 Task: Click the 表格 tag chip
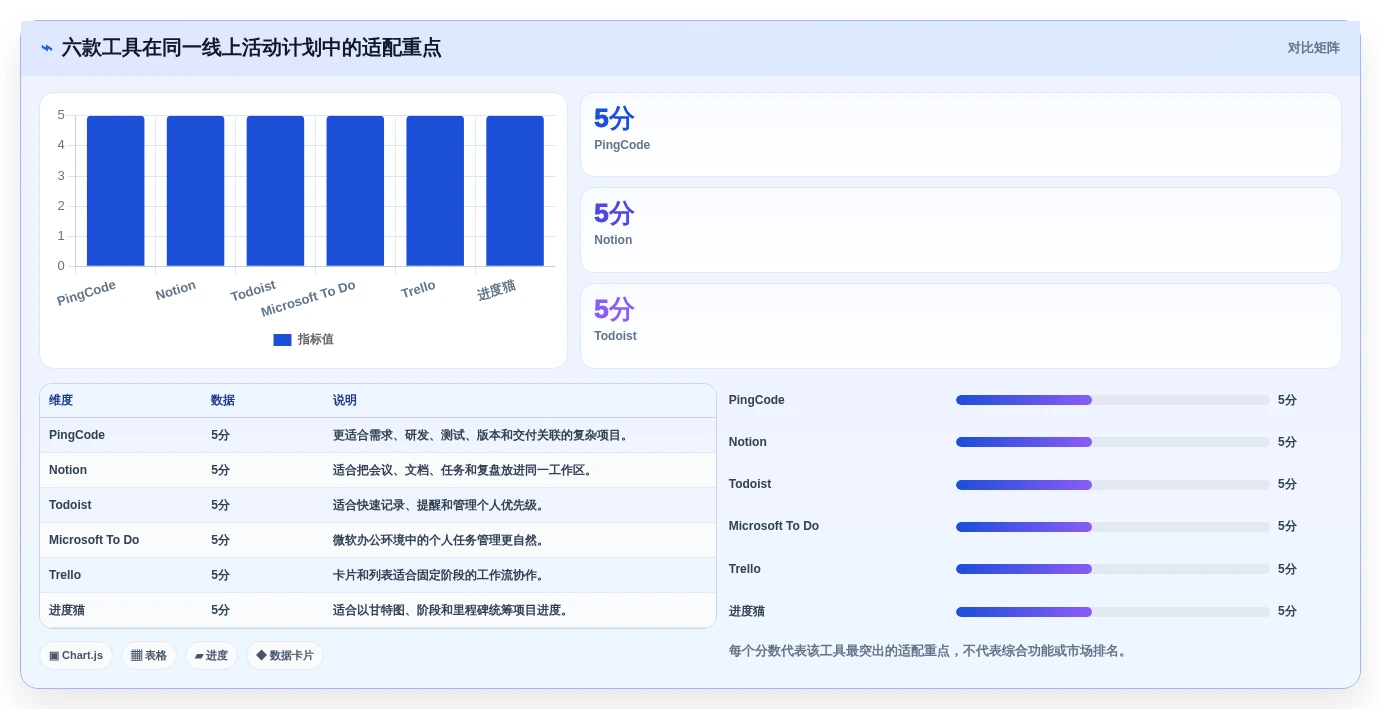(x=149, y=656)
